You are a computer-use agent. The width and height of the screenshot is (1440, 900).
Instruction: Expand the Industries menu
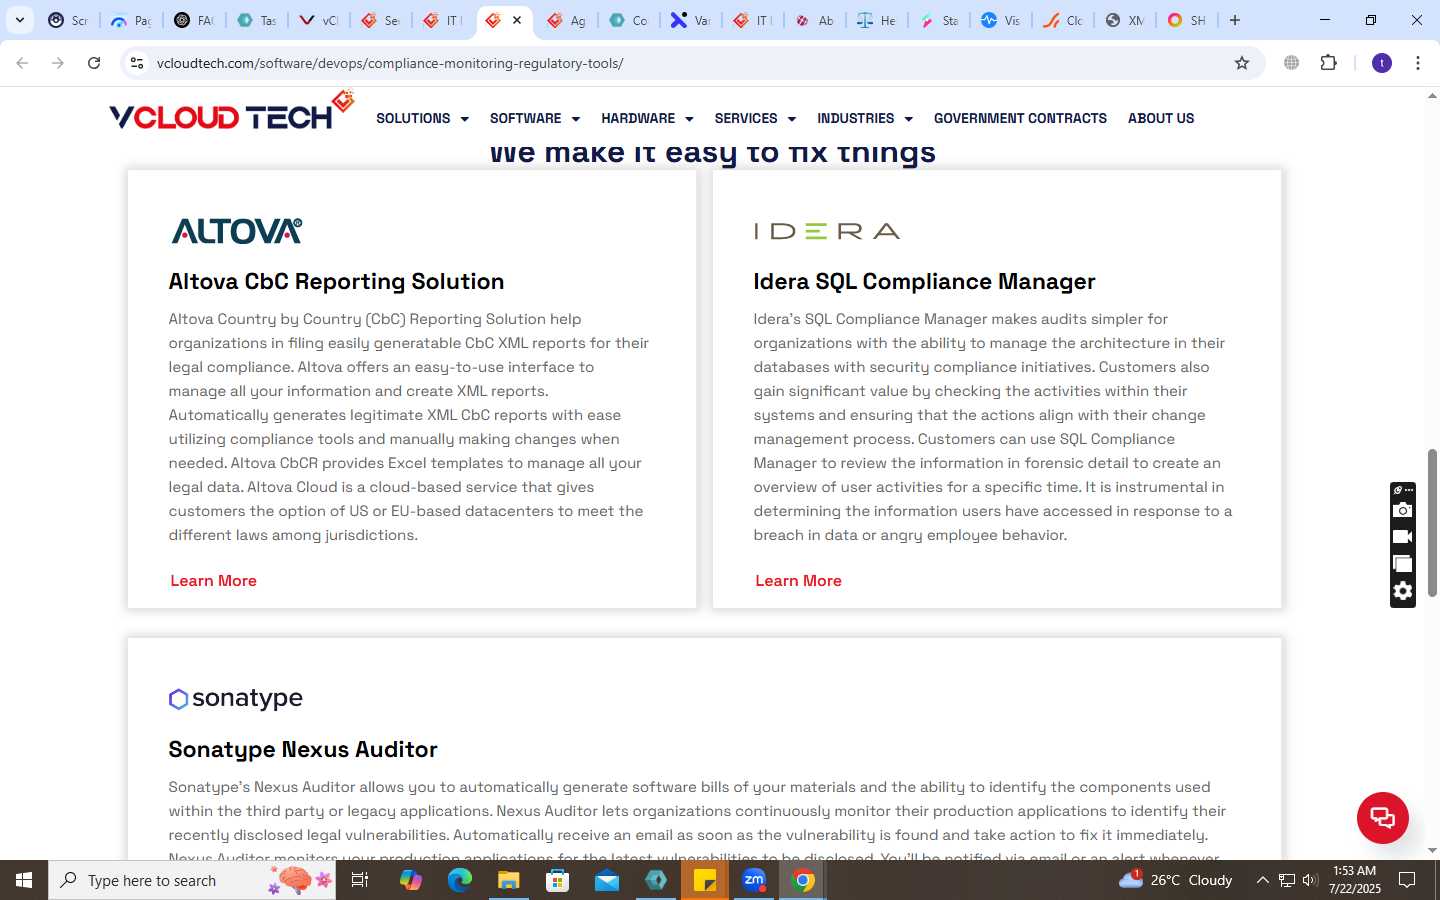(x=865, y=118)
